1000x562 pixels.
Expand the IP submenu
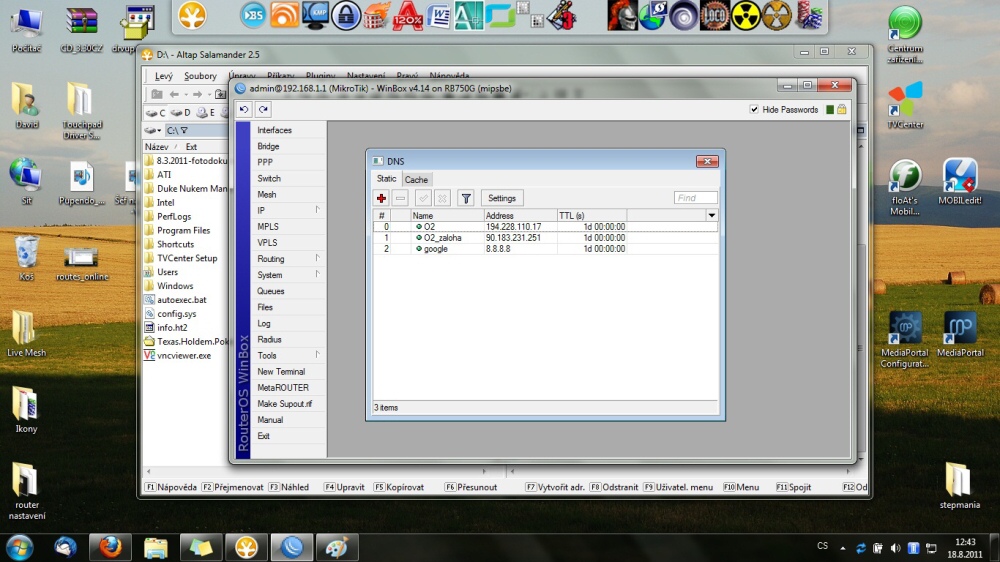288,211
